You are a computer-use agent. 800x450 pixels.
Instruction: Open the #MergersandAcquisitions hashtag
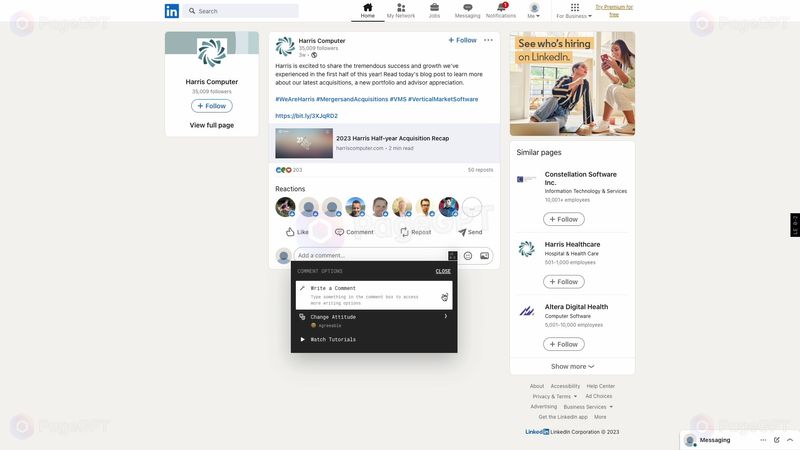(x=352, y=99)
